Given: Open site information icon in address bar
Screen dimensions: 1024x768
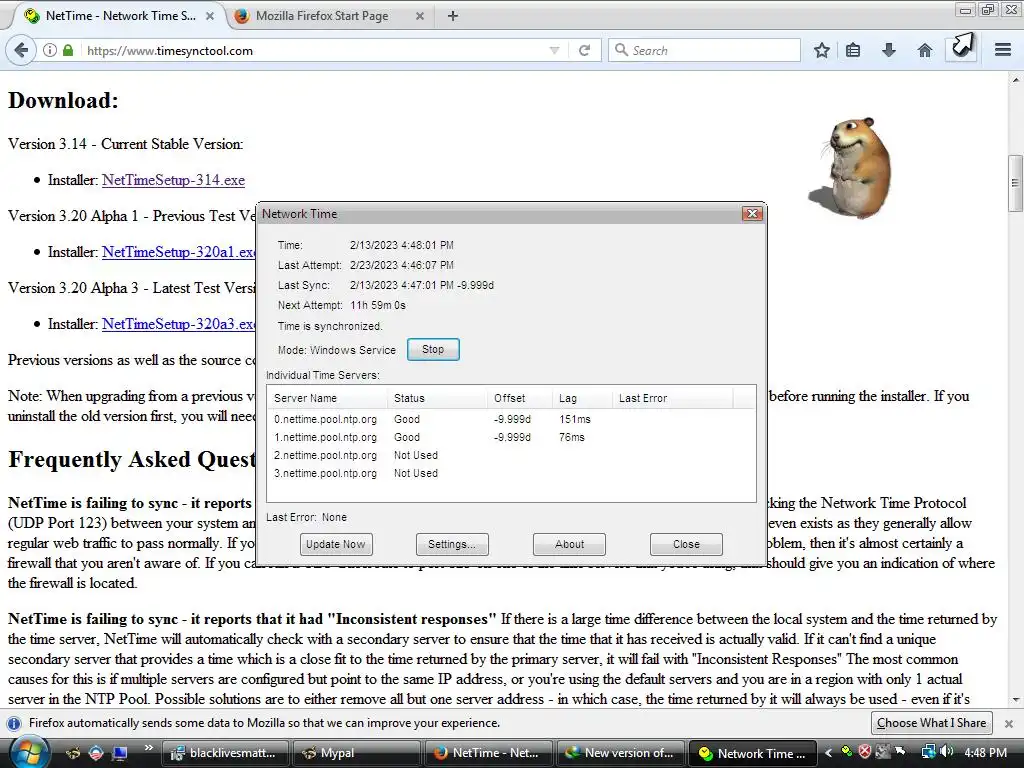Looking at the screenshot, I should tap(50, 50).
